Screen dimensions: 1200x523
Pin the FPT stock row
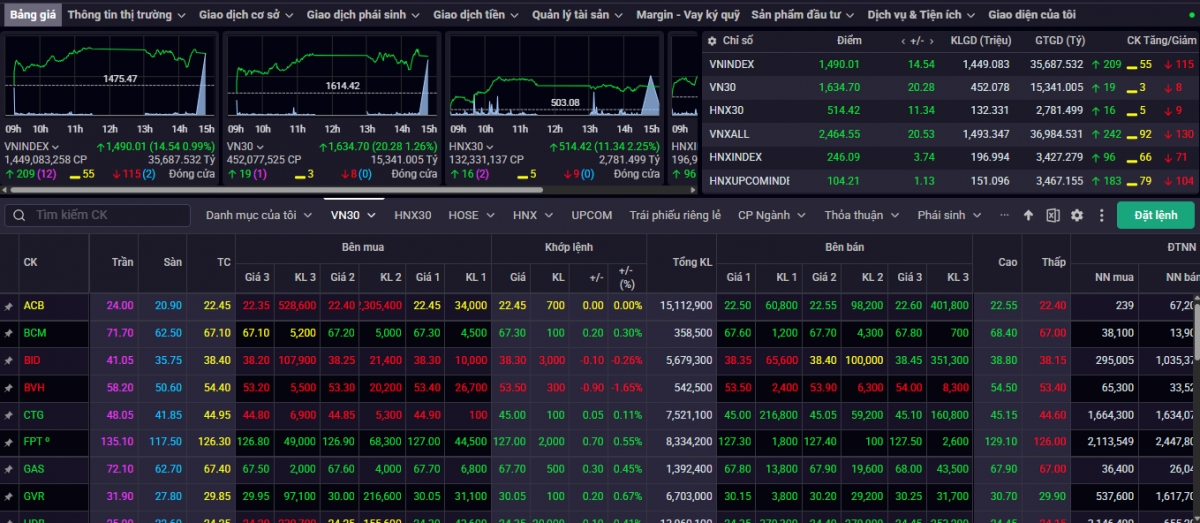pos(9,441)
